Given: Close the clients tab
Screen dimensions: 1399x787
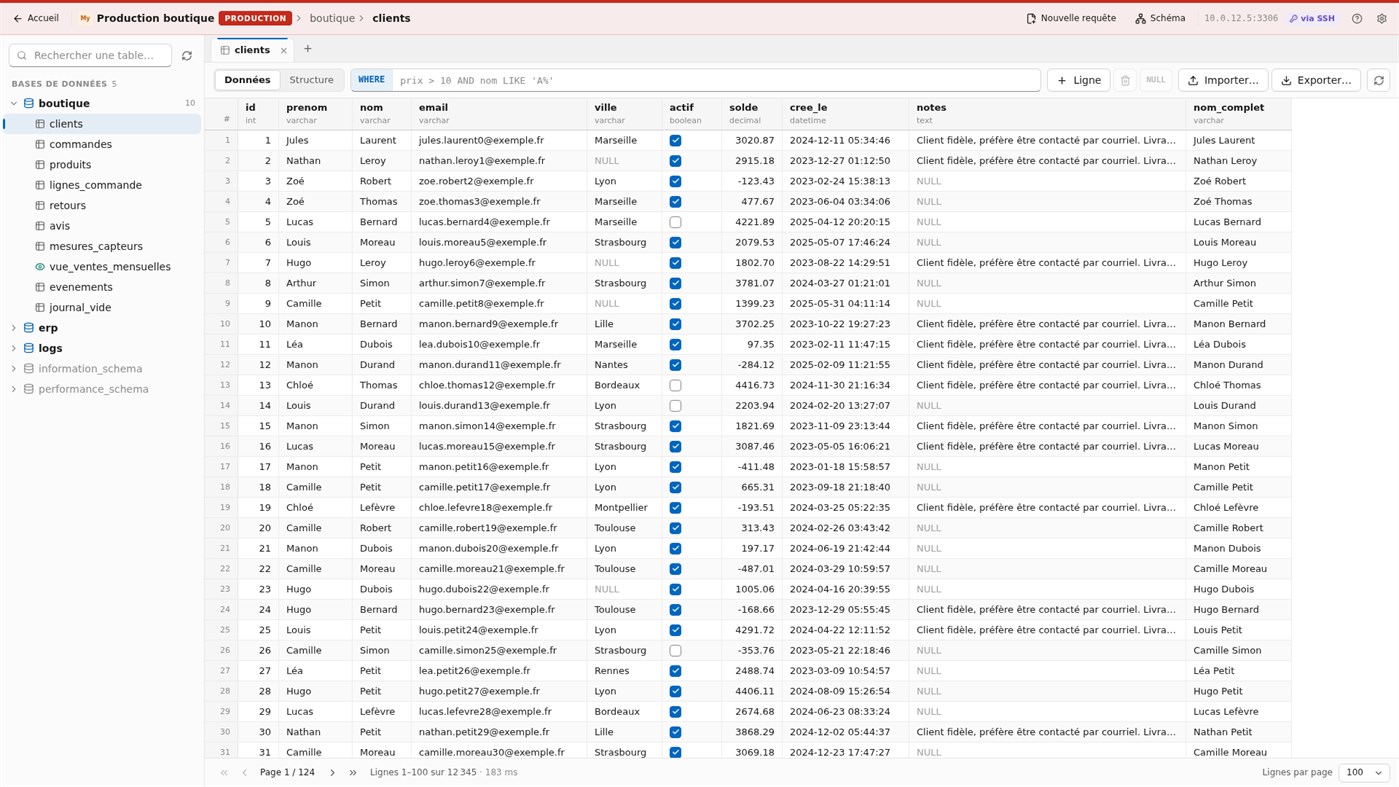Looking at the screenshot, I should pyautogui.click(x=284, y=50).
